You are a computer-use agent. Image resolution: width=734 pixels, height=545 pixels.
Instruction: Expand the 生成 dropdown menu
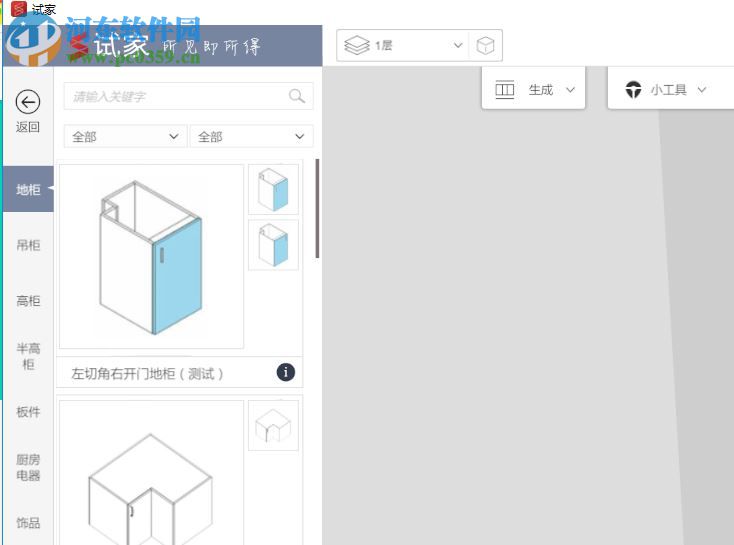pyautogui.click(x=570, y=89)
